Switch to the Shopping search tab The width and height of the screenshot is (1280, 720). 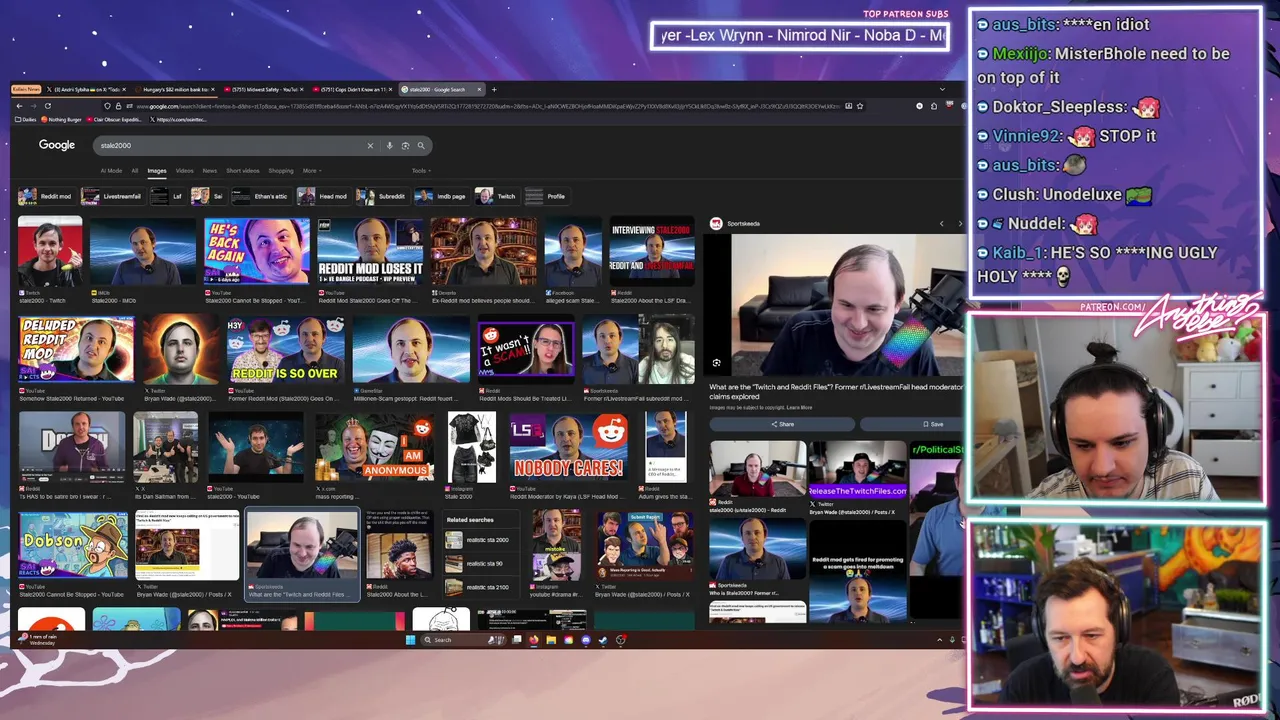(x=281, y=171)
